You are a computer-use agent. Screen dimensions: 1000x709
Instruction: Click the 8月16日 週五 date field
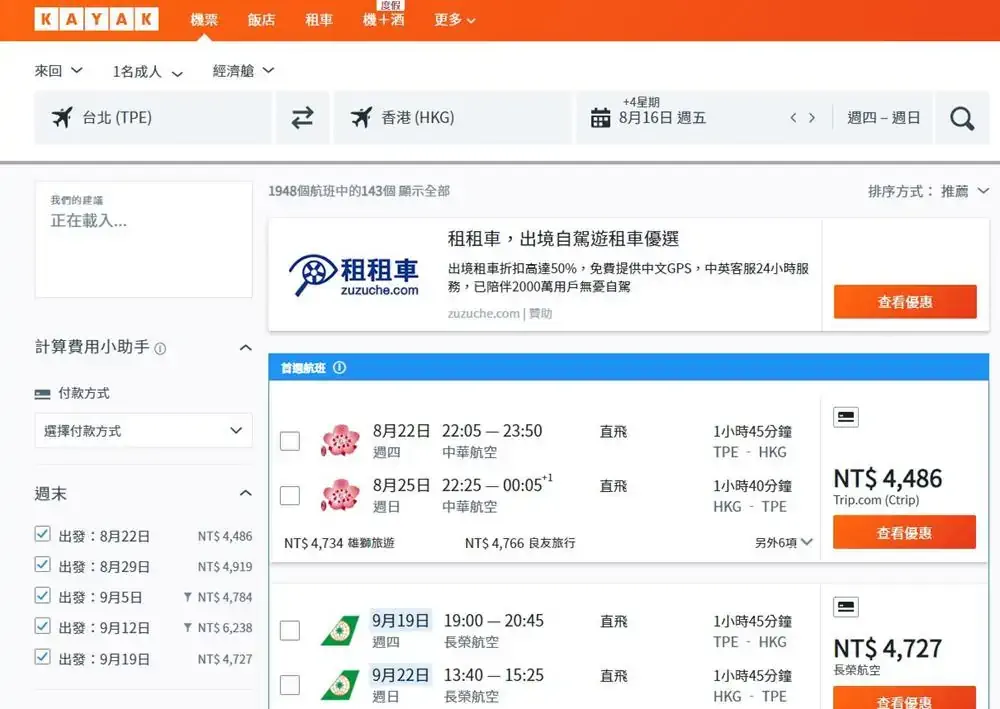click(662, 118)
